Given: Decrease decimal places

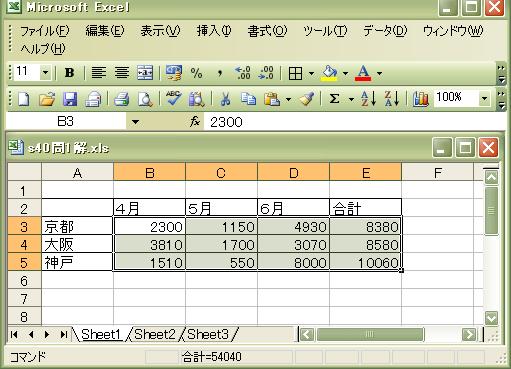Looking at the screenshot, I should tap(266, 73).
